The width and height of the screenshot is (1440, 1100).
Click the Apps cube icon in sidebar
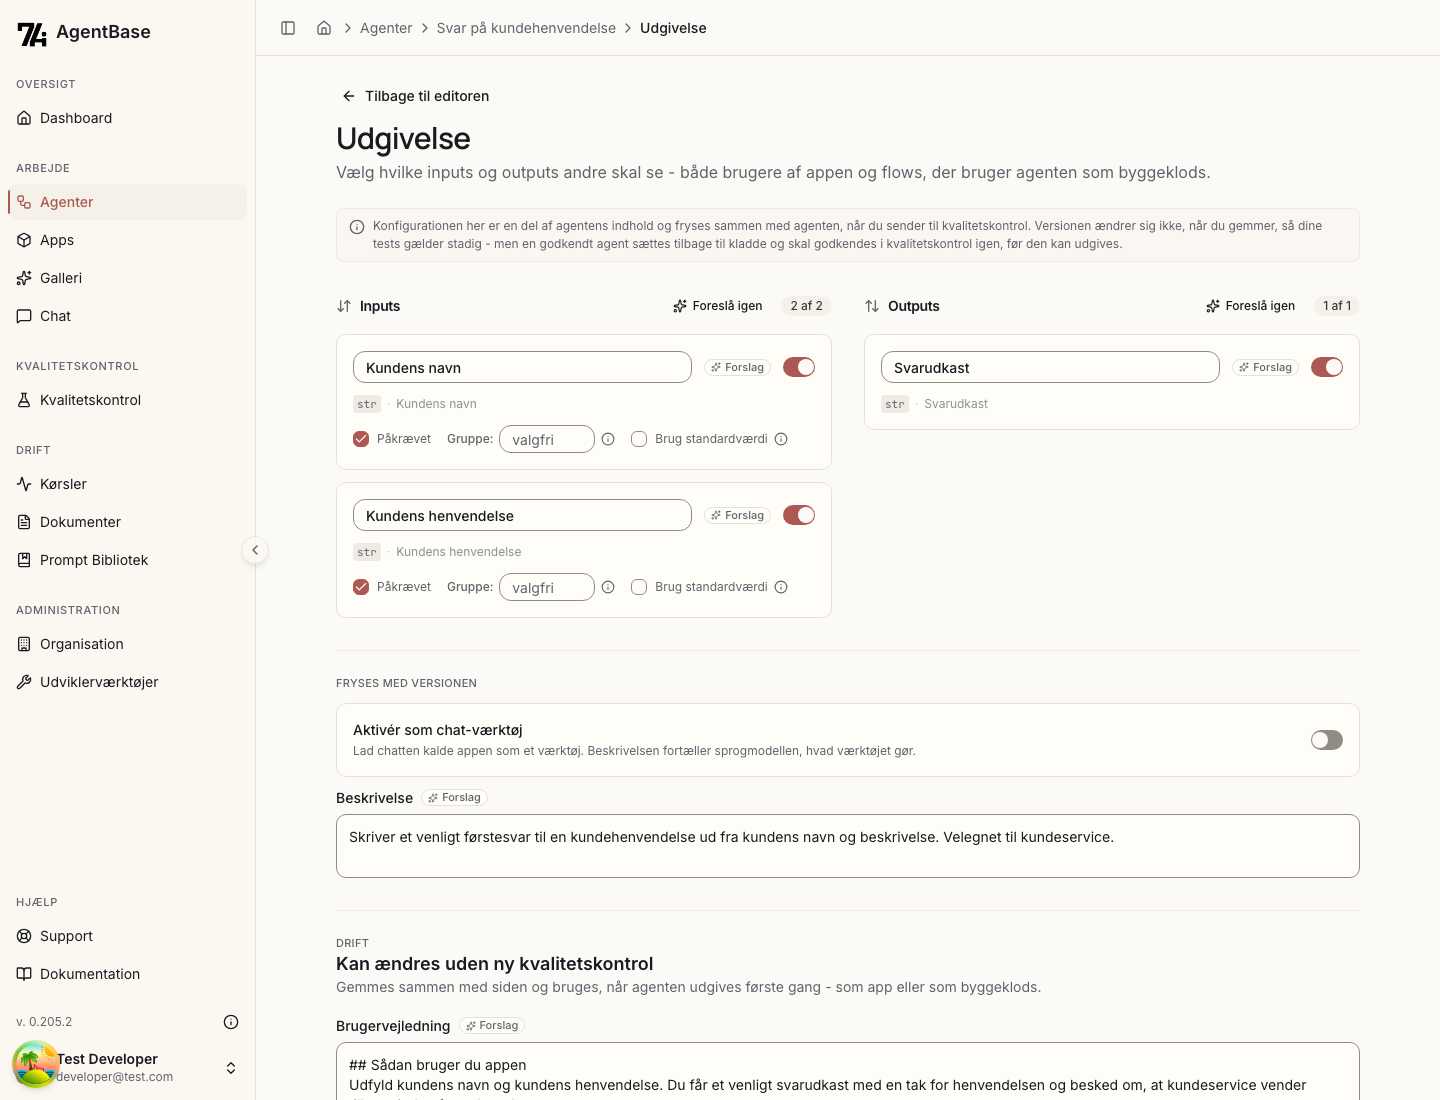pos(24,240)
